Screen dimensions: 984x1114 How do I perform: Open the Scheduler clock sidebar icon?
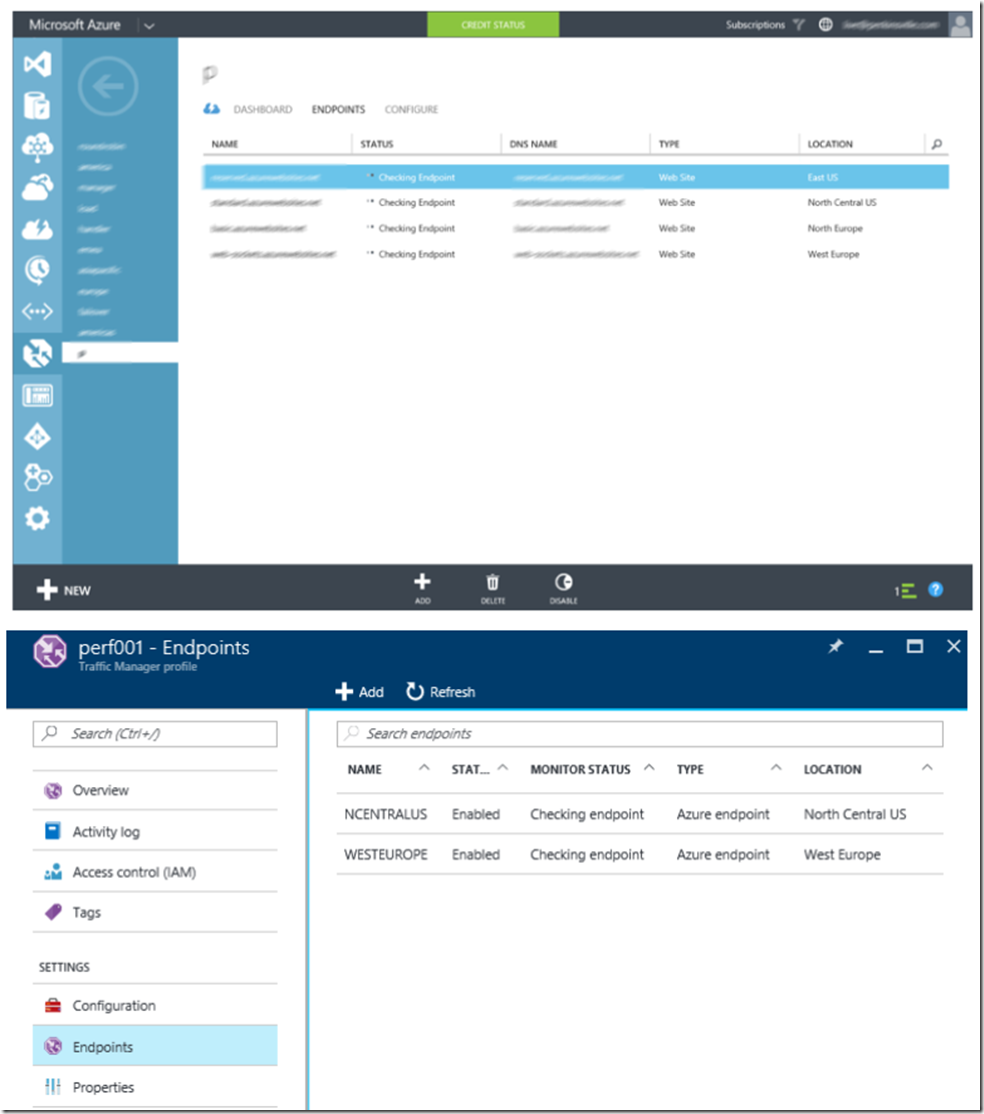tap(37, 270)
